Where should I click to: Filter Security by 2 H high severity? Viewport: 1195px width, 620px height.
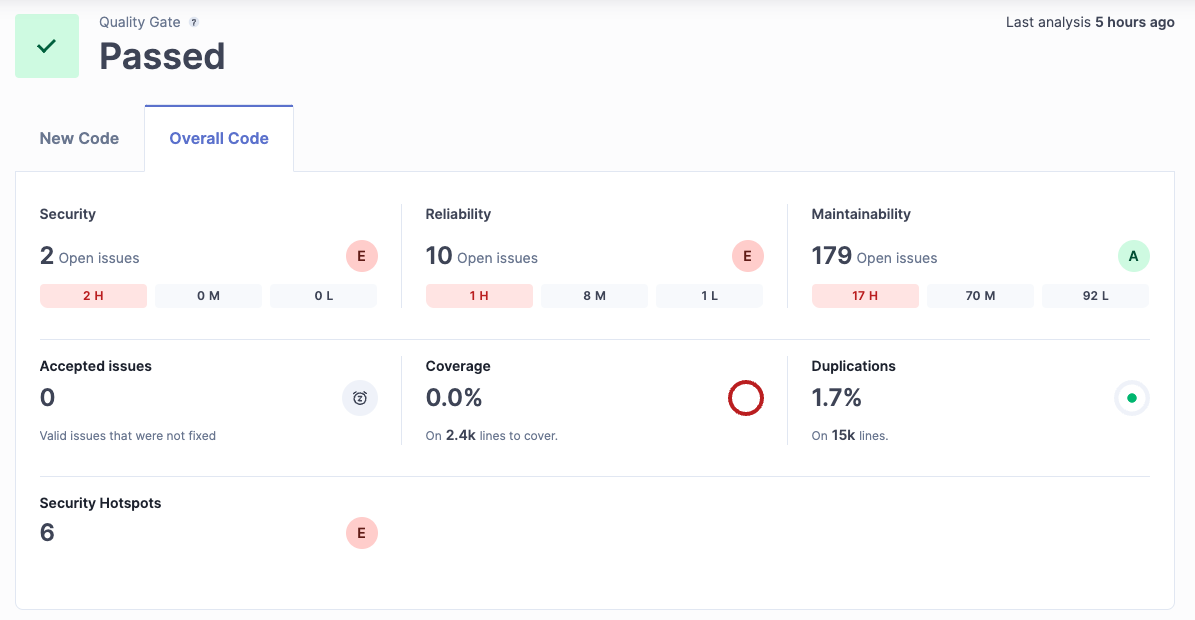point(93,296)
